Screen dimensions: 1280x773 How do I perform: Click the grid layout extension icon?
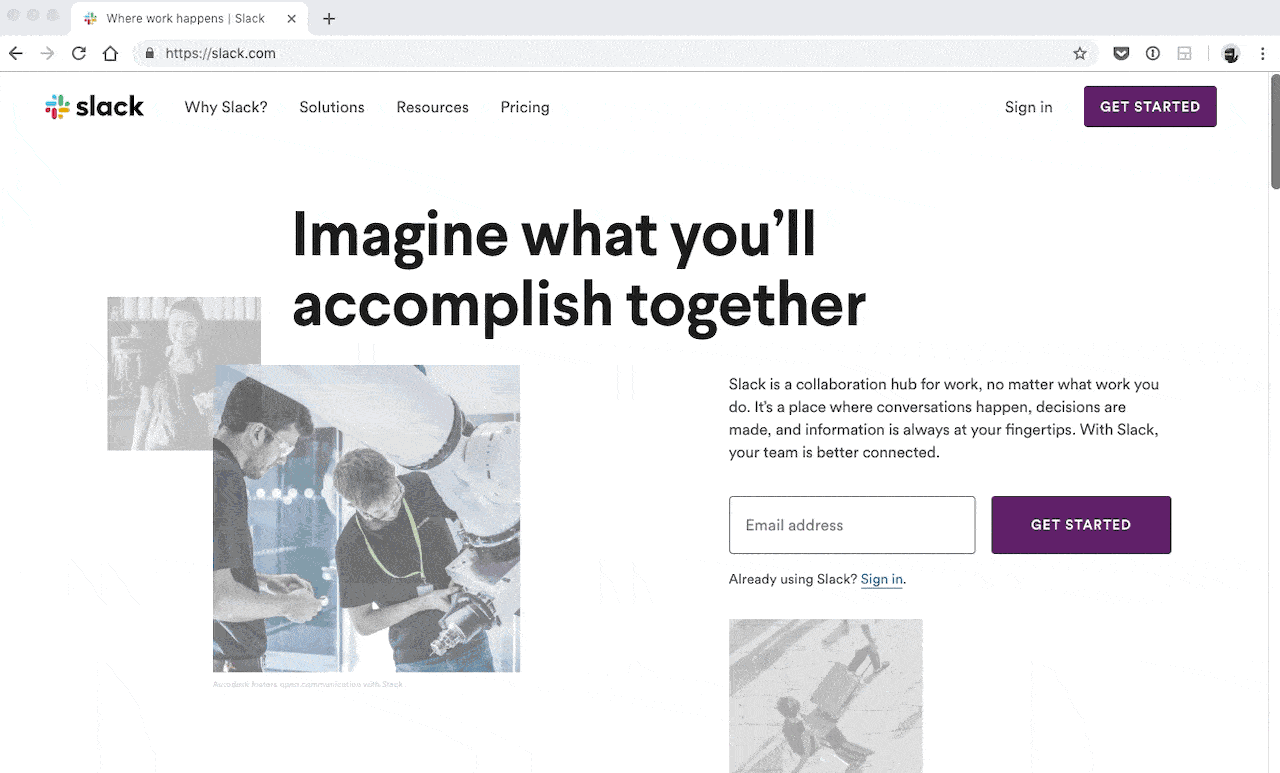tap(1185, 54)
